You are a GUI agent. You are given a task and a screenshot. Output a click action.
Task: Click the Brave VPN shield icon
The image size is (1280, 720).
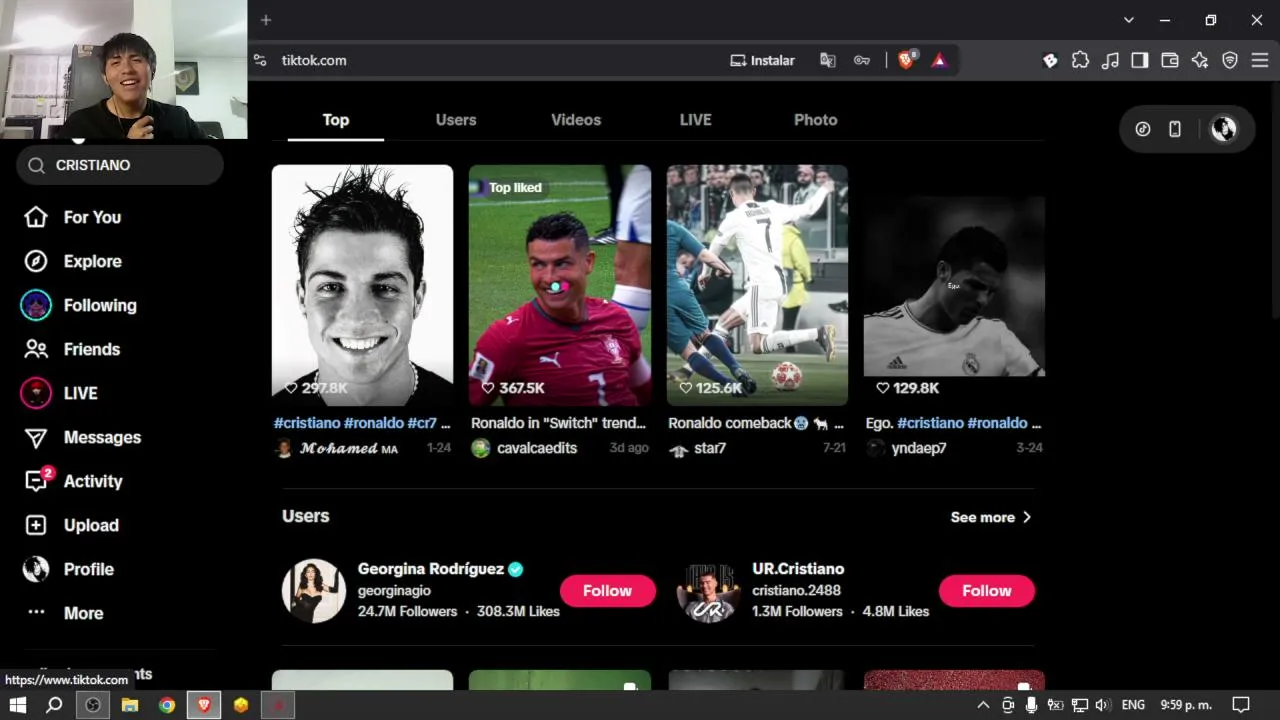point(1230,60)
